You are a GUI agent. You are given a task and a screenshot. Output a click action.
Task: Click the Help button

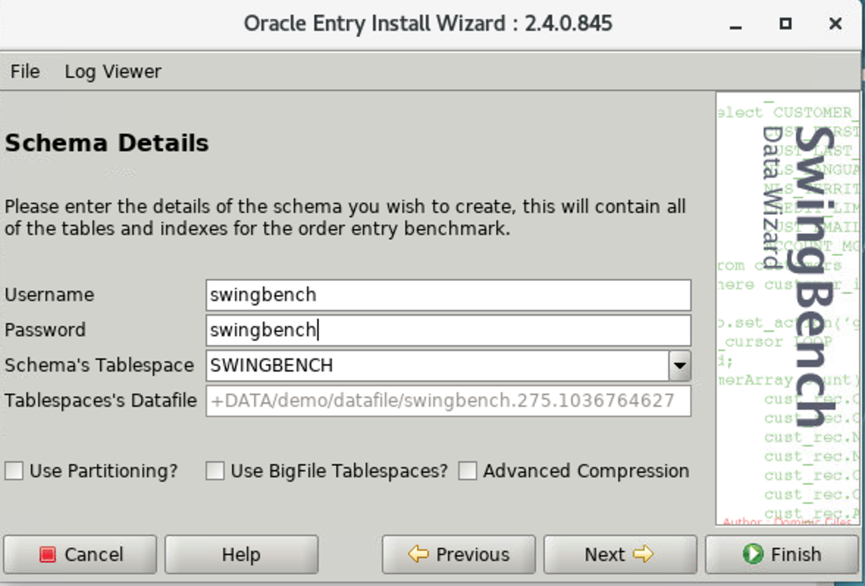coord(241,554)
